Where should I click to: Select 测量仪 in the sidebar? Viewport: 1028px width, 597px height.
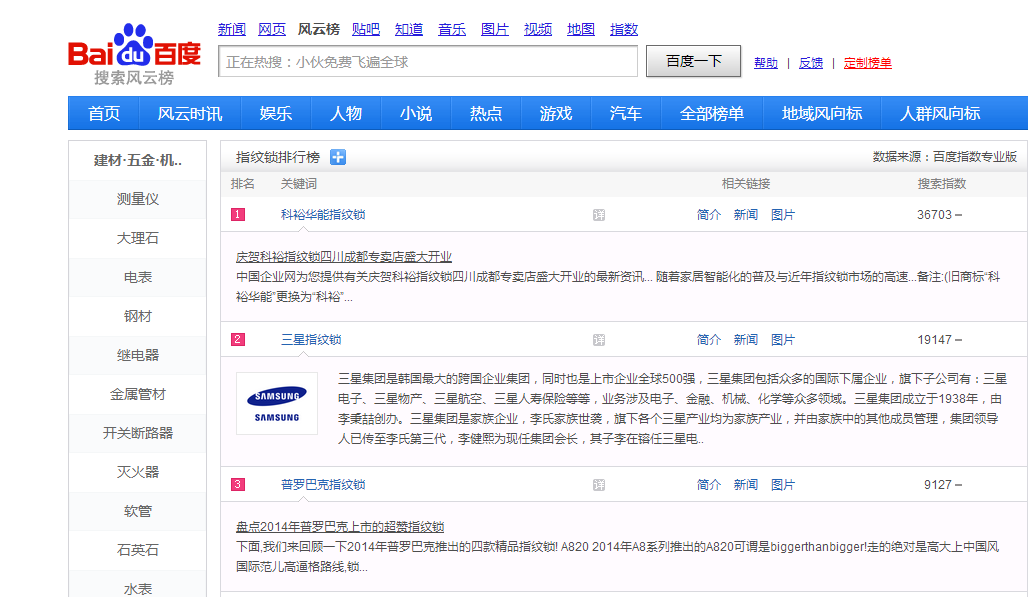pos(138,199)
